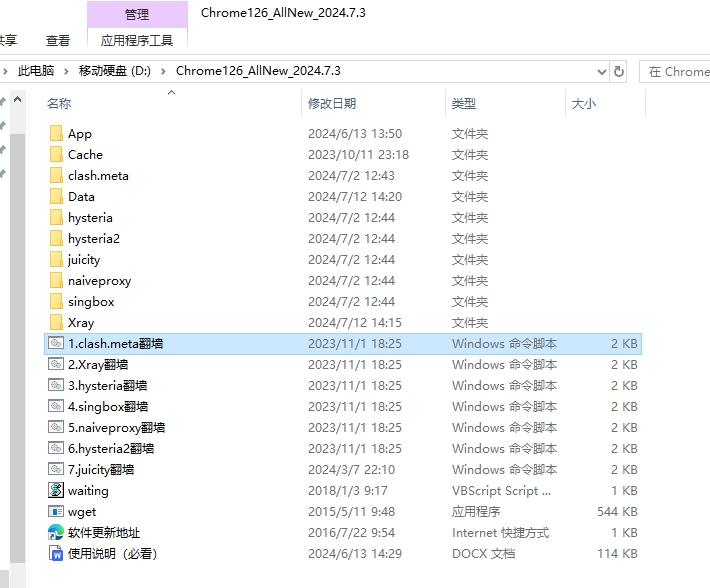Viewport: 710px width, 588px height.
Task: Navigate to 移动硬盘 (D:) in breadcrumb
Action: 115,71
